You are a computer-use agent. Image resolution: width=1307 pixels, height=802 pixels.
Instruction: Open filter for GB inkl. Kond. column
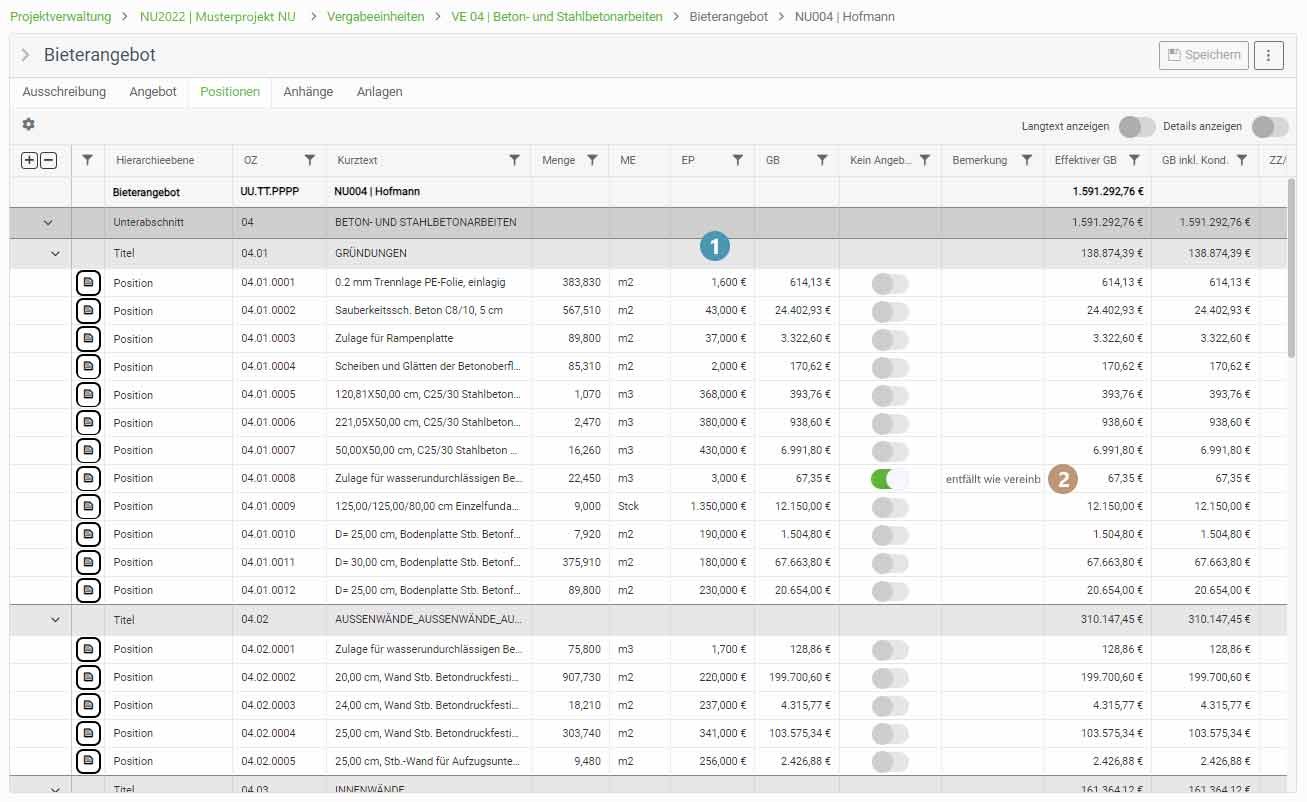pyautogui.click(x=1242, y=160)
